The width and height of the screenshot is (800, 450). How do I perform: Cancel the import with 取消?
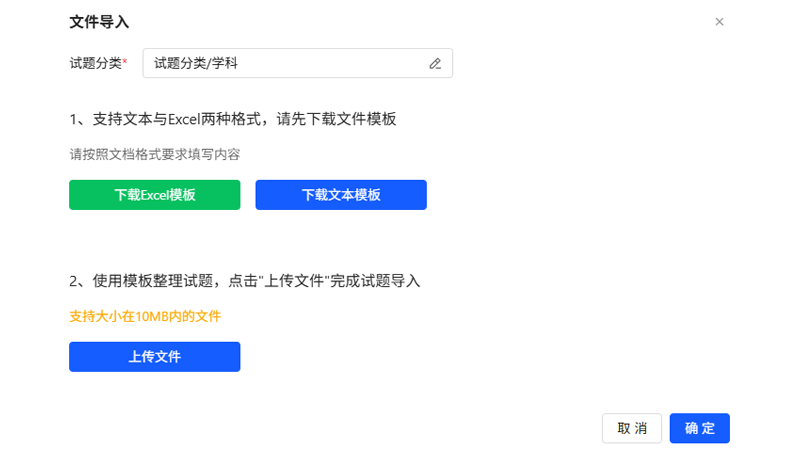point(632,428)
